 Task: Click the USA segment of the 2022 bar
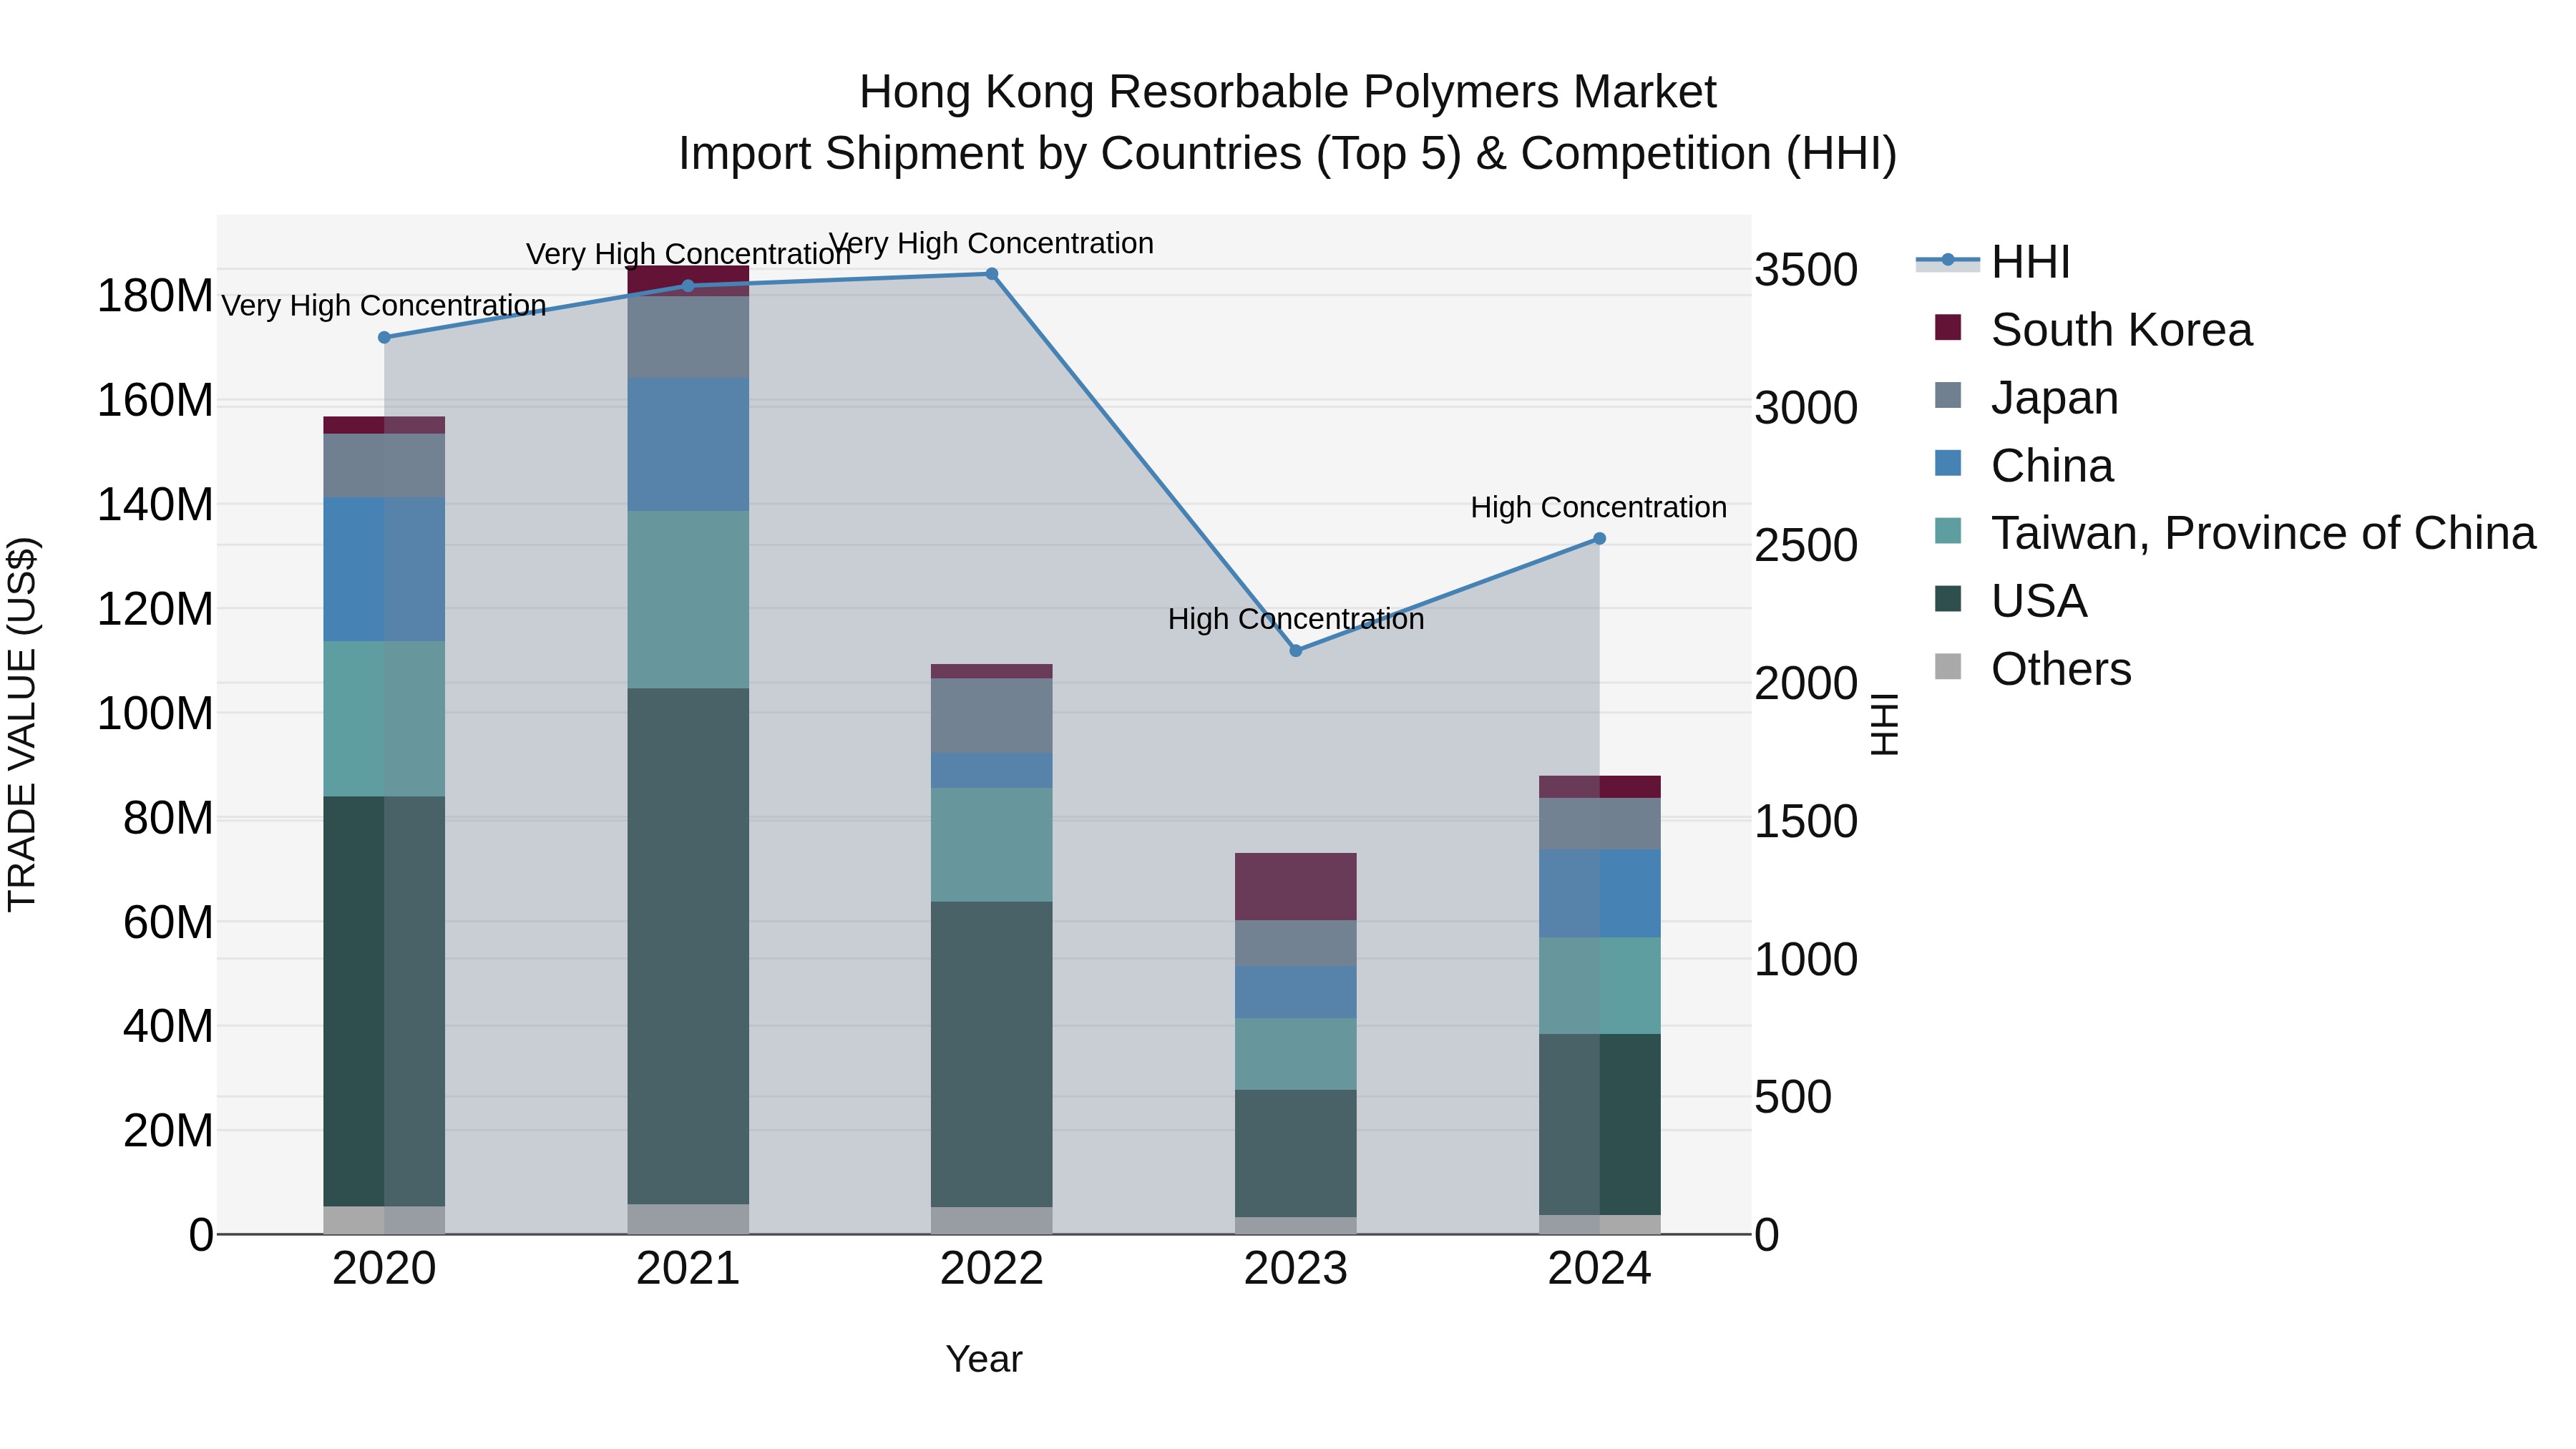[992, 1054]
